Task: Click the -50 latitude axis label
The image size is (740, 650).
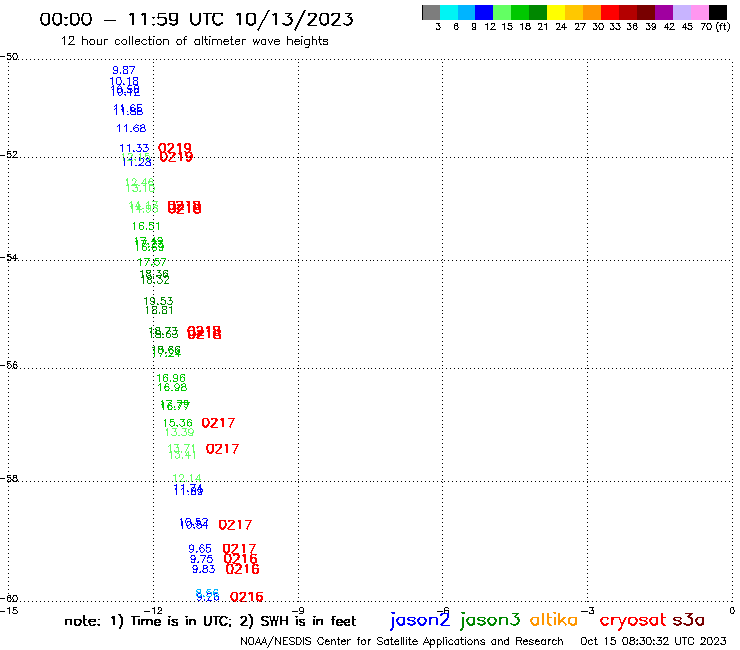Action: point(9,57)
